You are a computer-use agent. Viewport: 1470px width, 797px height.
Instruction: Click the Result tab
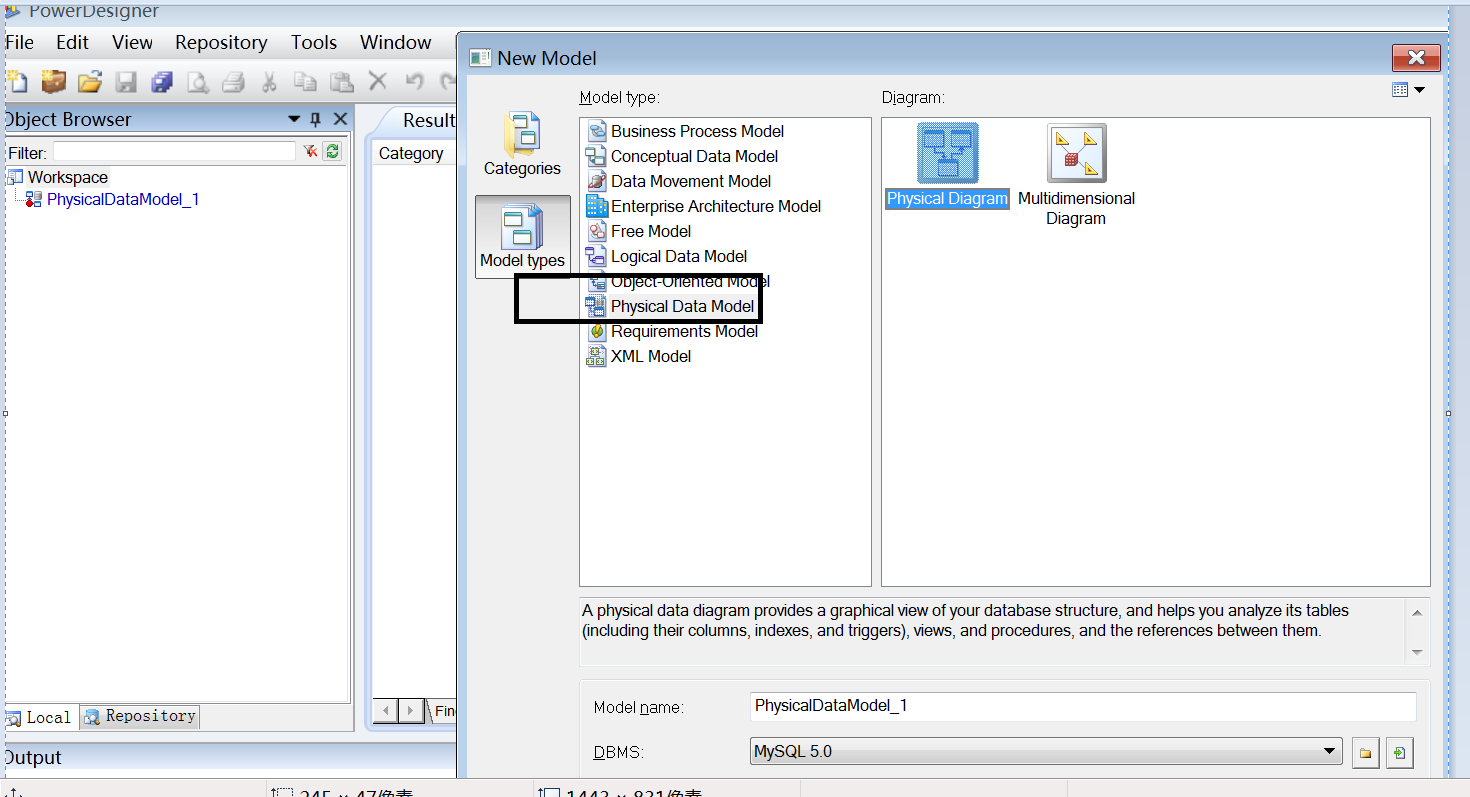(x=428, y=120)
